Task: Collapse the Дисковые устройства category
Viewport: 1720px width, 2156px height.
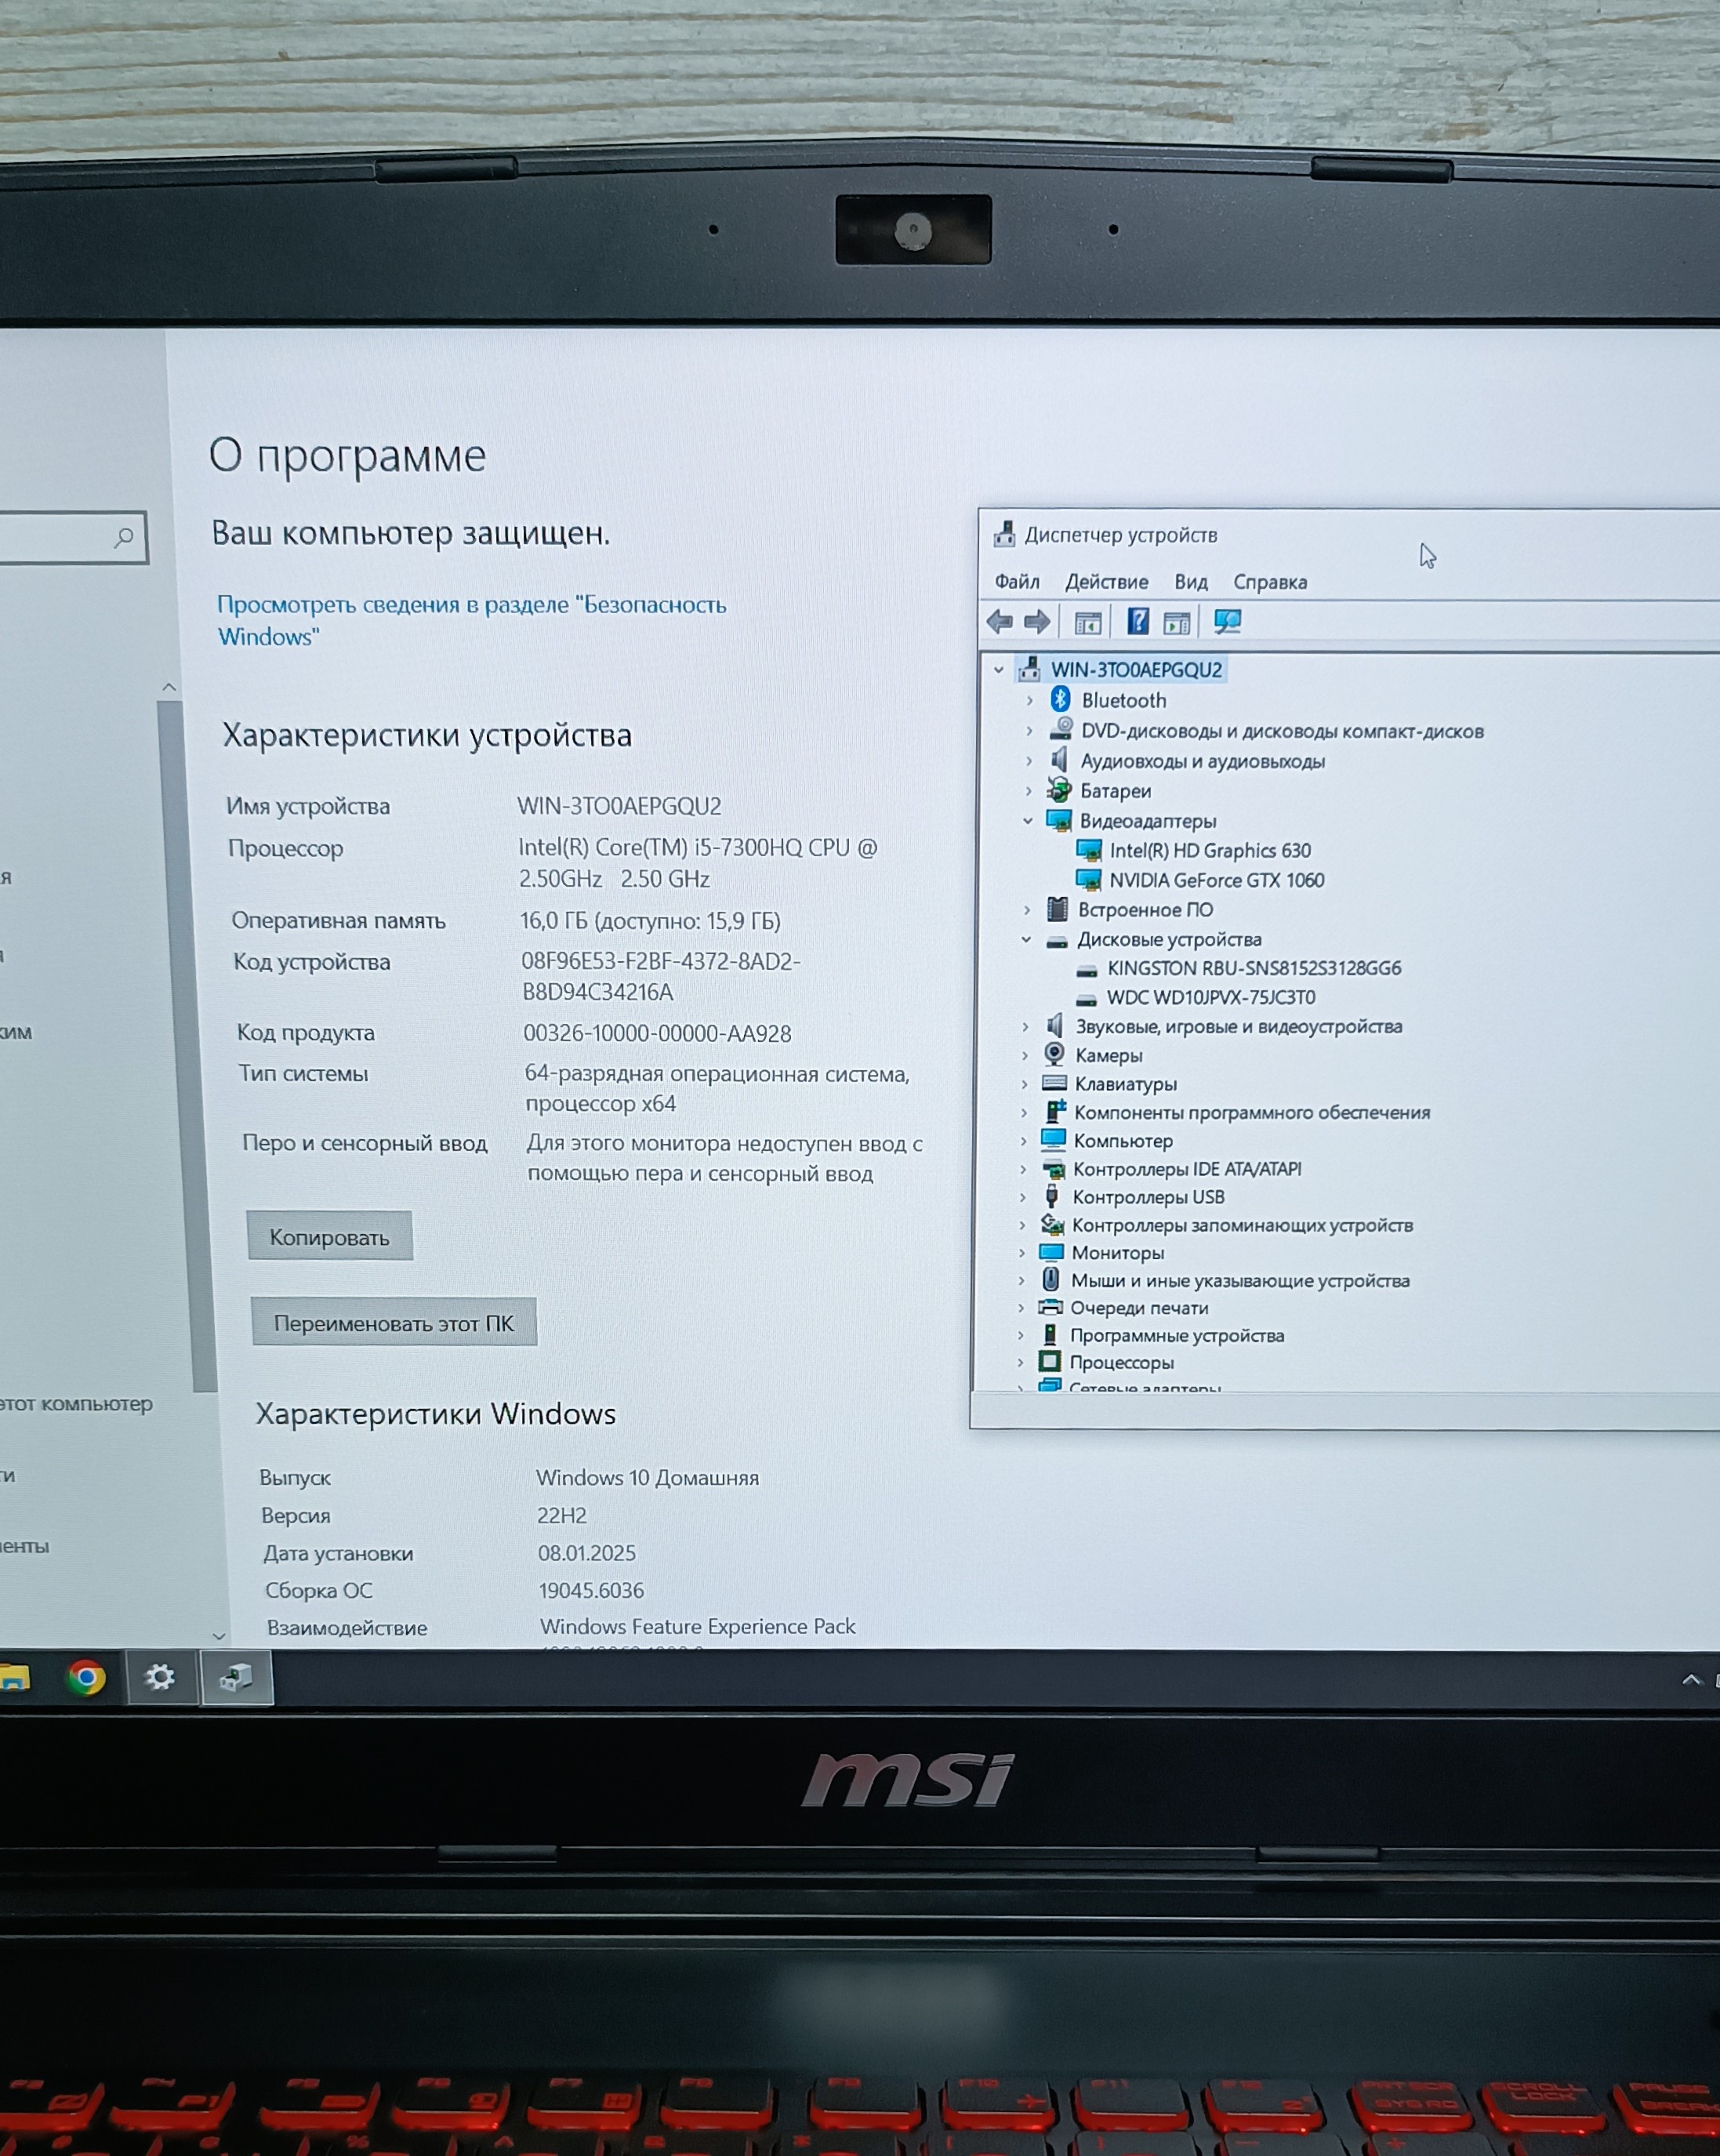Action: 1026,940
